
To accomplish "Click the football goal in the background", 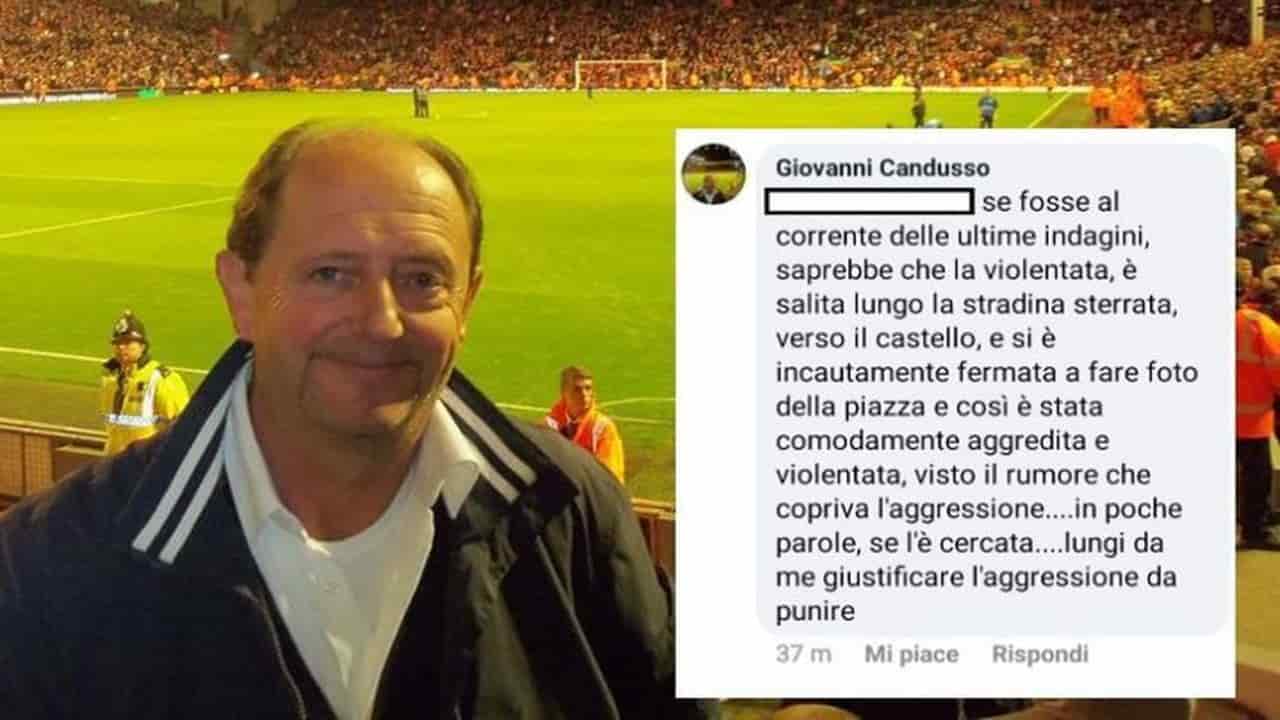I will (620, 74).
